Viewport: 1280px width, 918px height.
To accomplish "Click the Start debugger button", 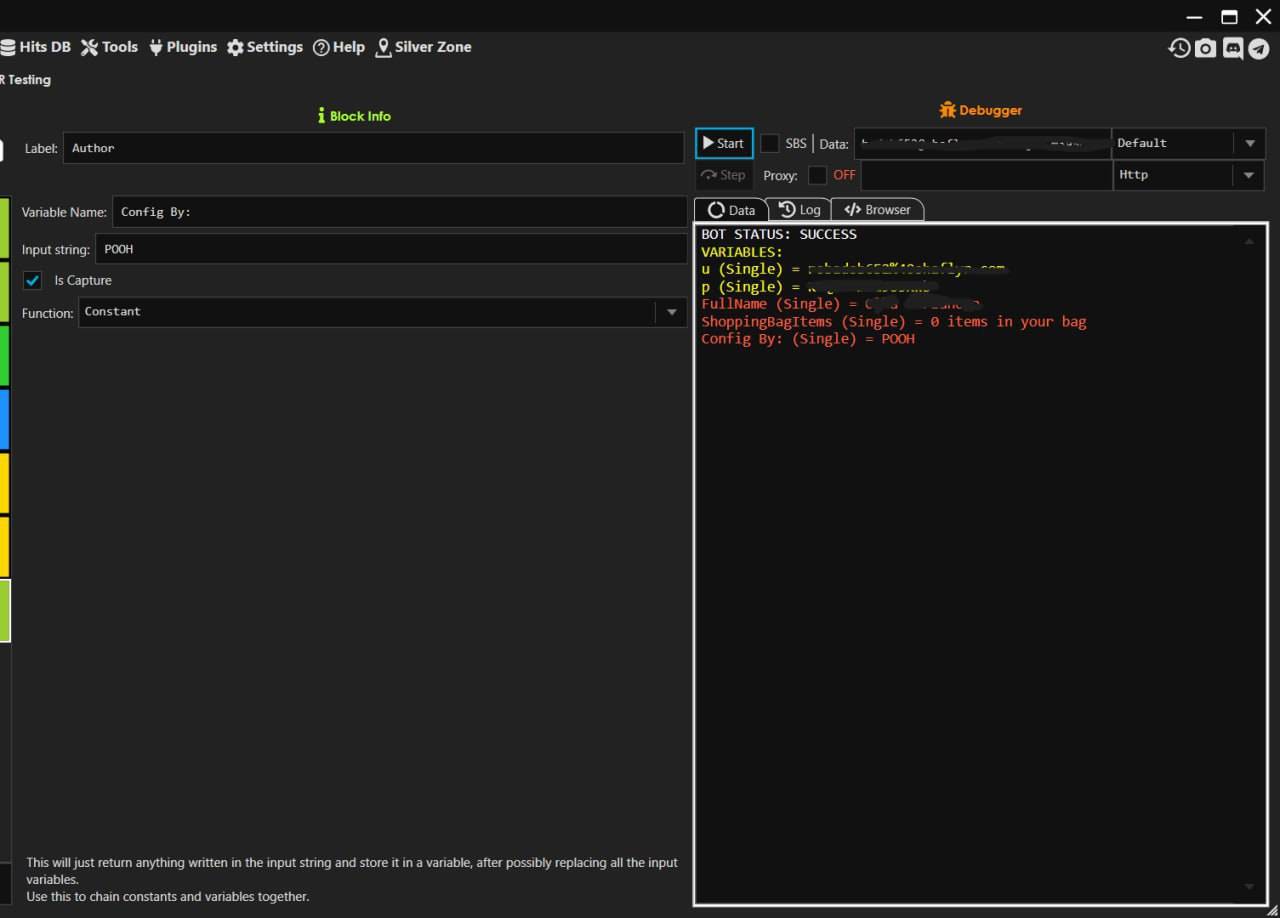I will (x=724, y=143).
